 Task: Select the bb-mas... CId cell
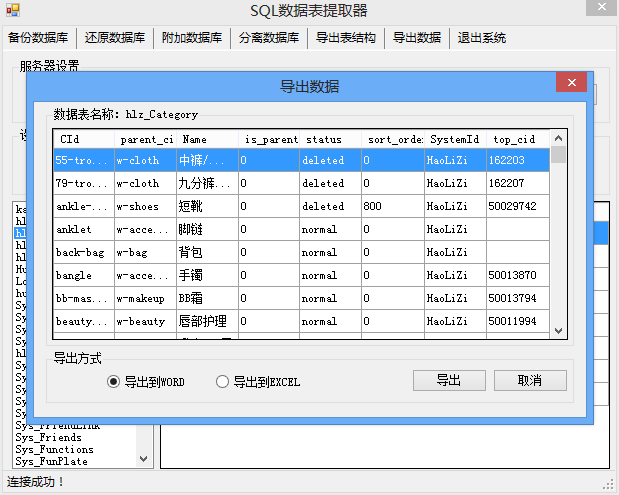(84, 298)
